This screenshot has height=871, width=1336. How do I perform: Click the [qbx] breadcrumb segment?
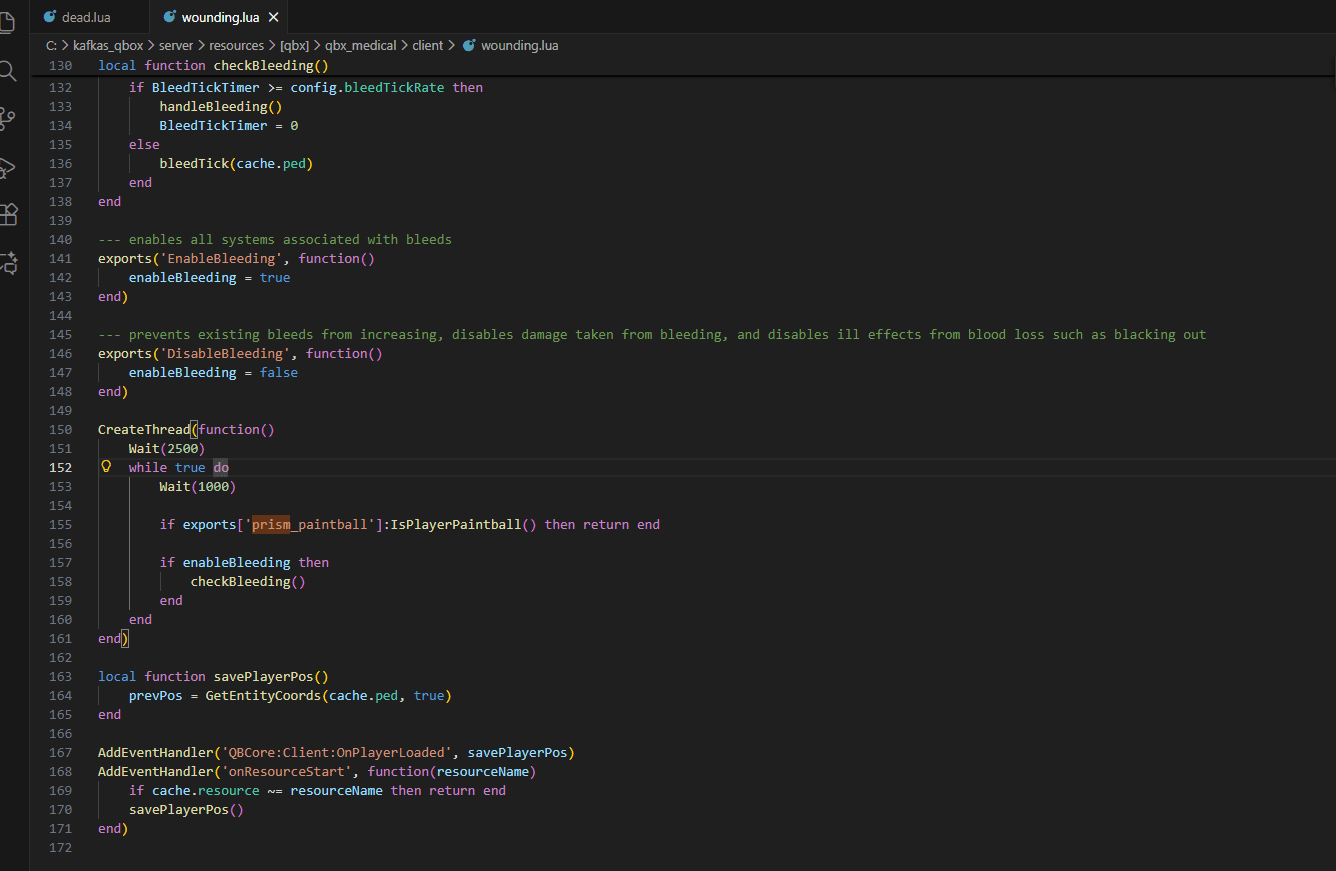click(294, 45)
